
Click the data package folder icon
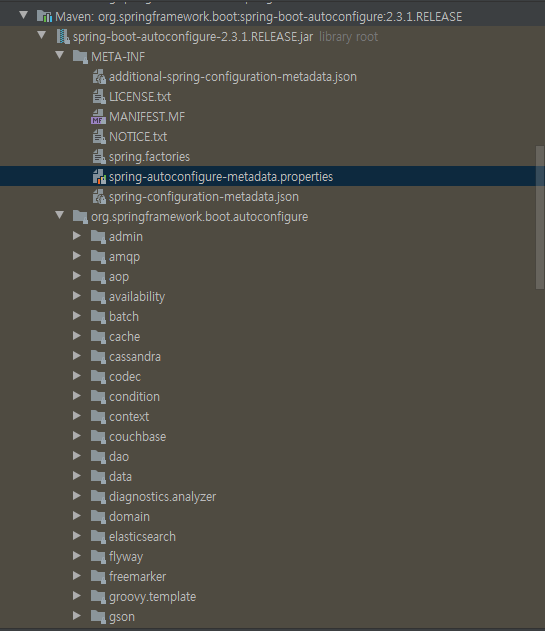click(x=98, y=477)
